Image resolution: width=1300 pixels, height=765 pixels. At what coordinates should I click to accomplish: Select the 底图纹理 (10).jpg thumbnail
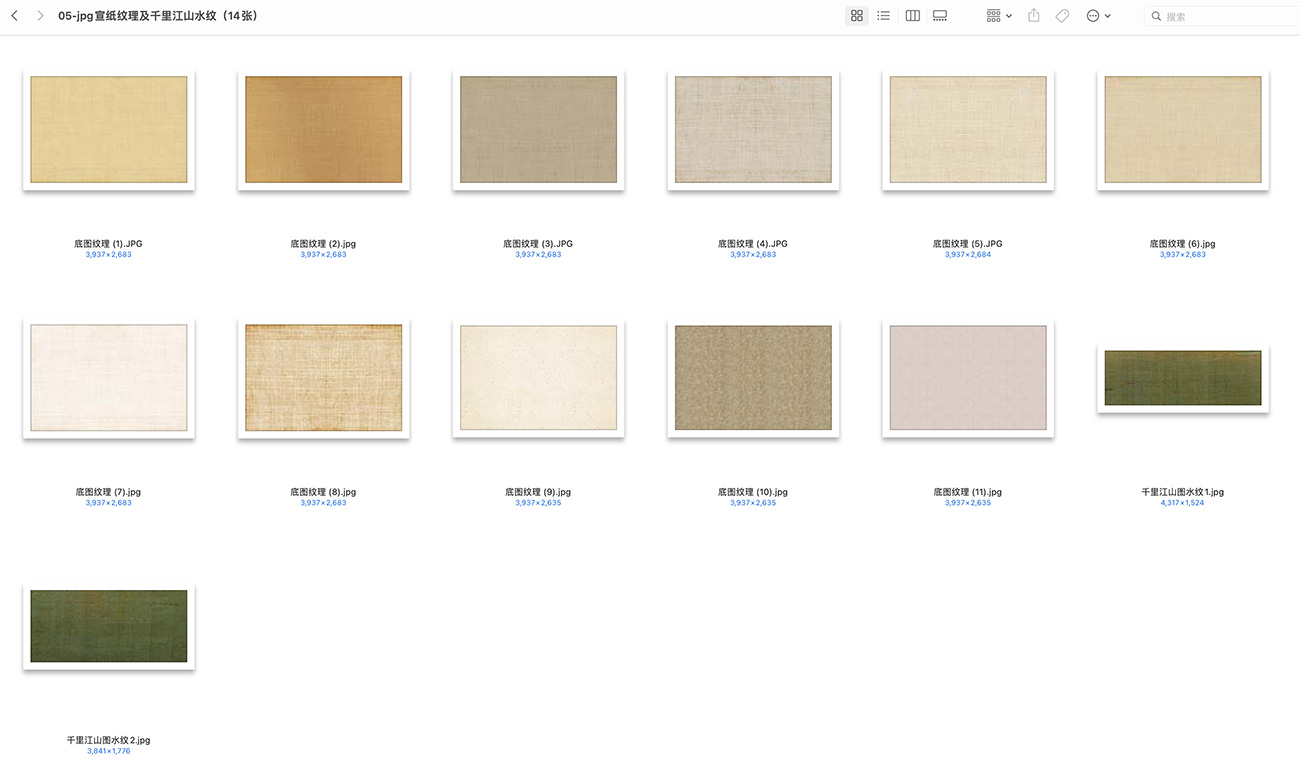(753, 378)
